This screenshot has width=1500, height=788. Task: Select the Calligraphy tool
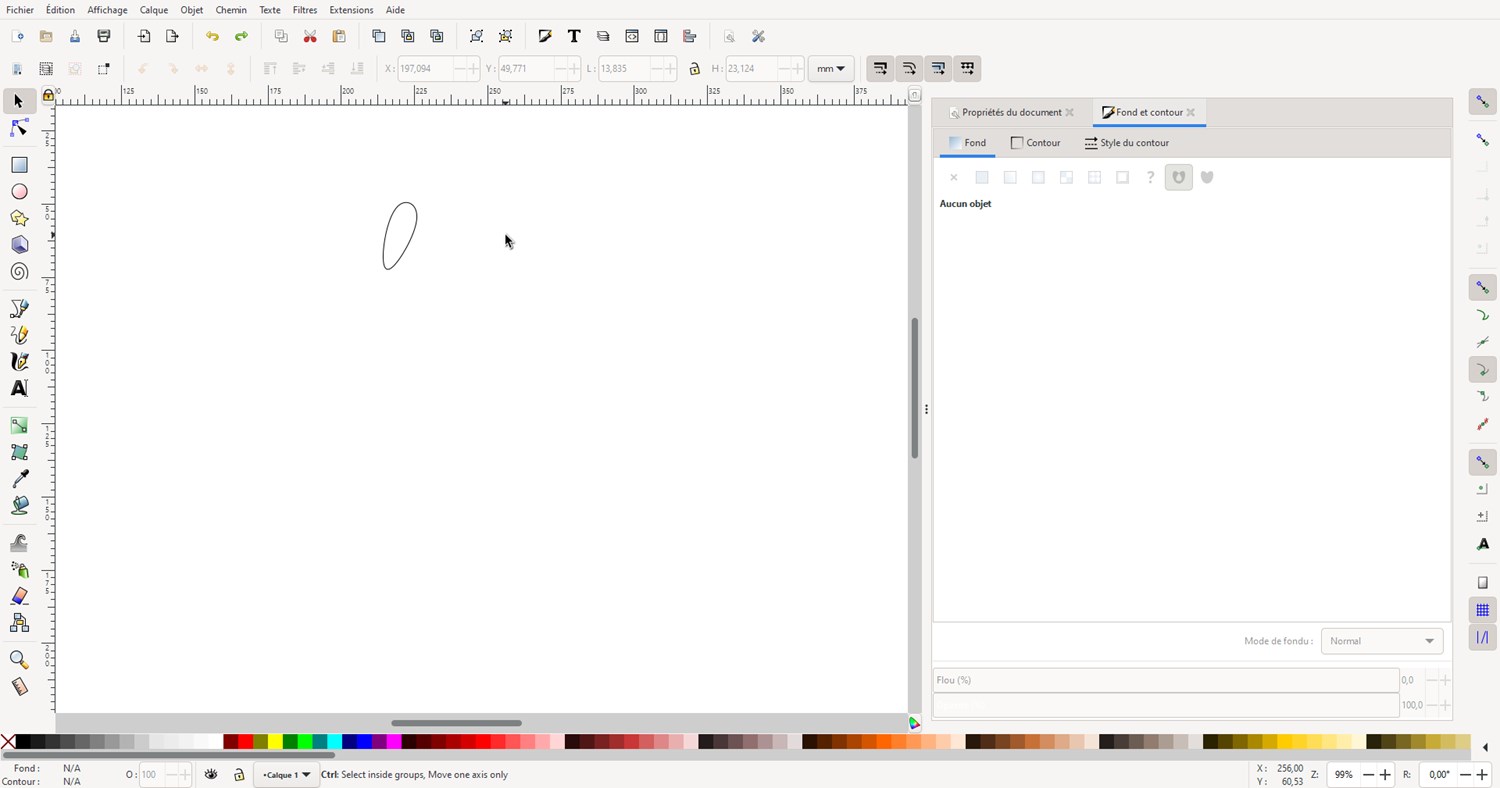click(x=19, y=362)
